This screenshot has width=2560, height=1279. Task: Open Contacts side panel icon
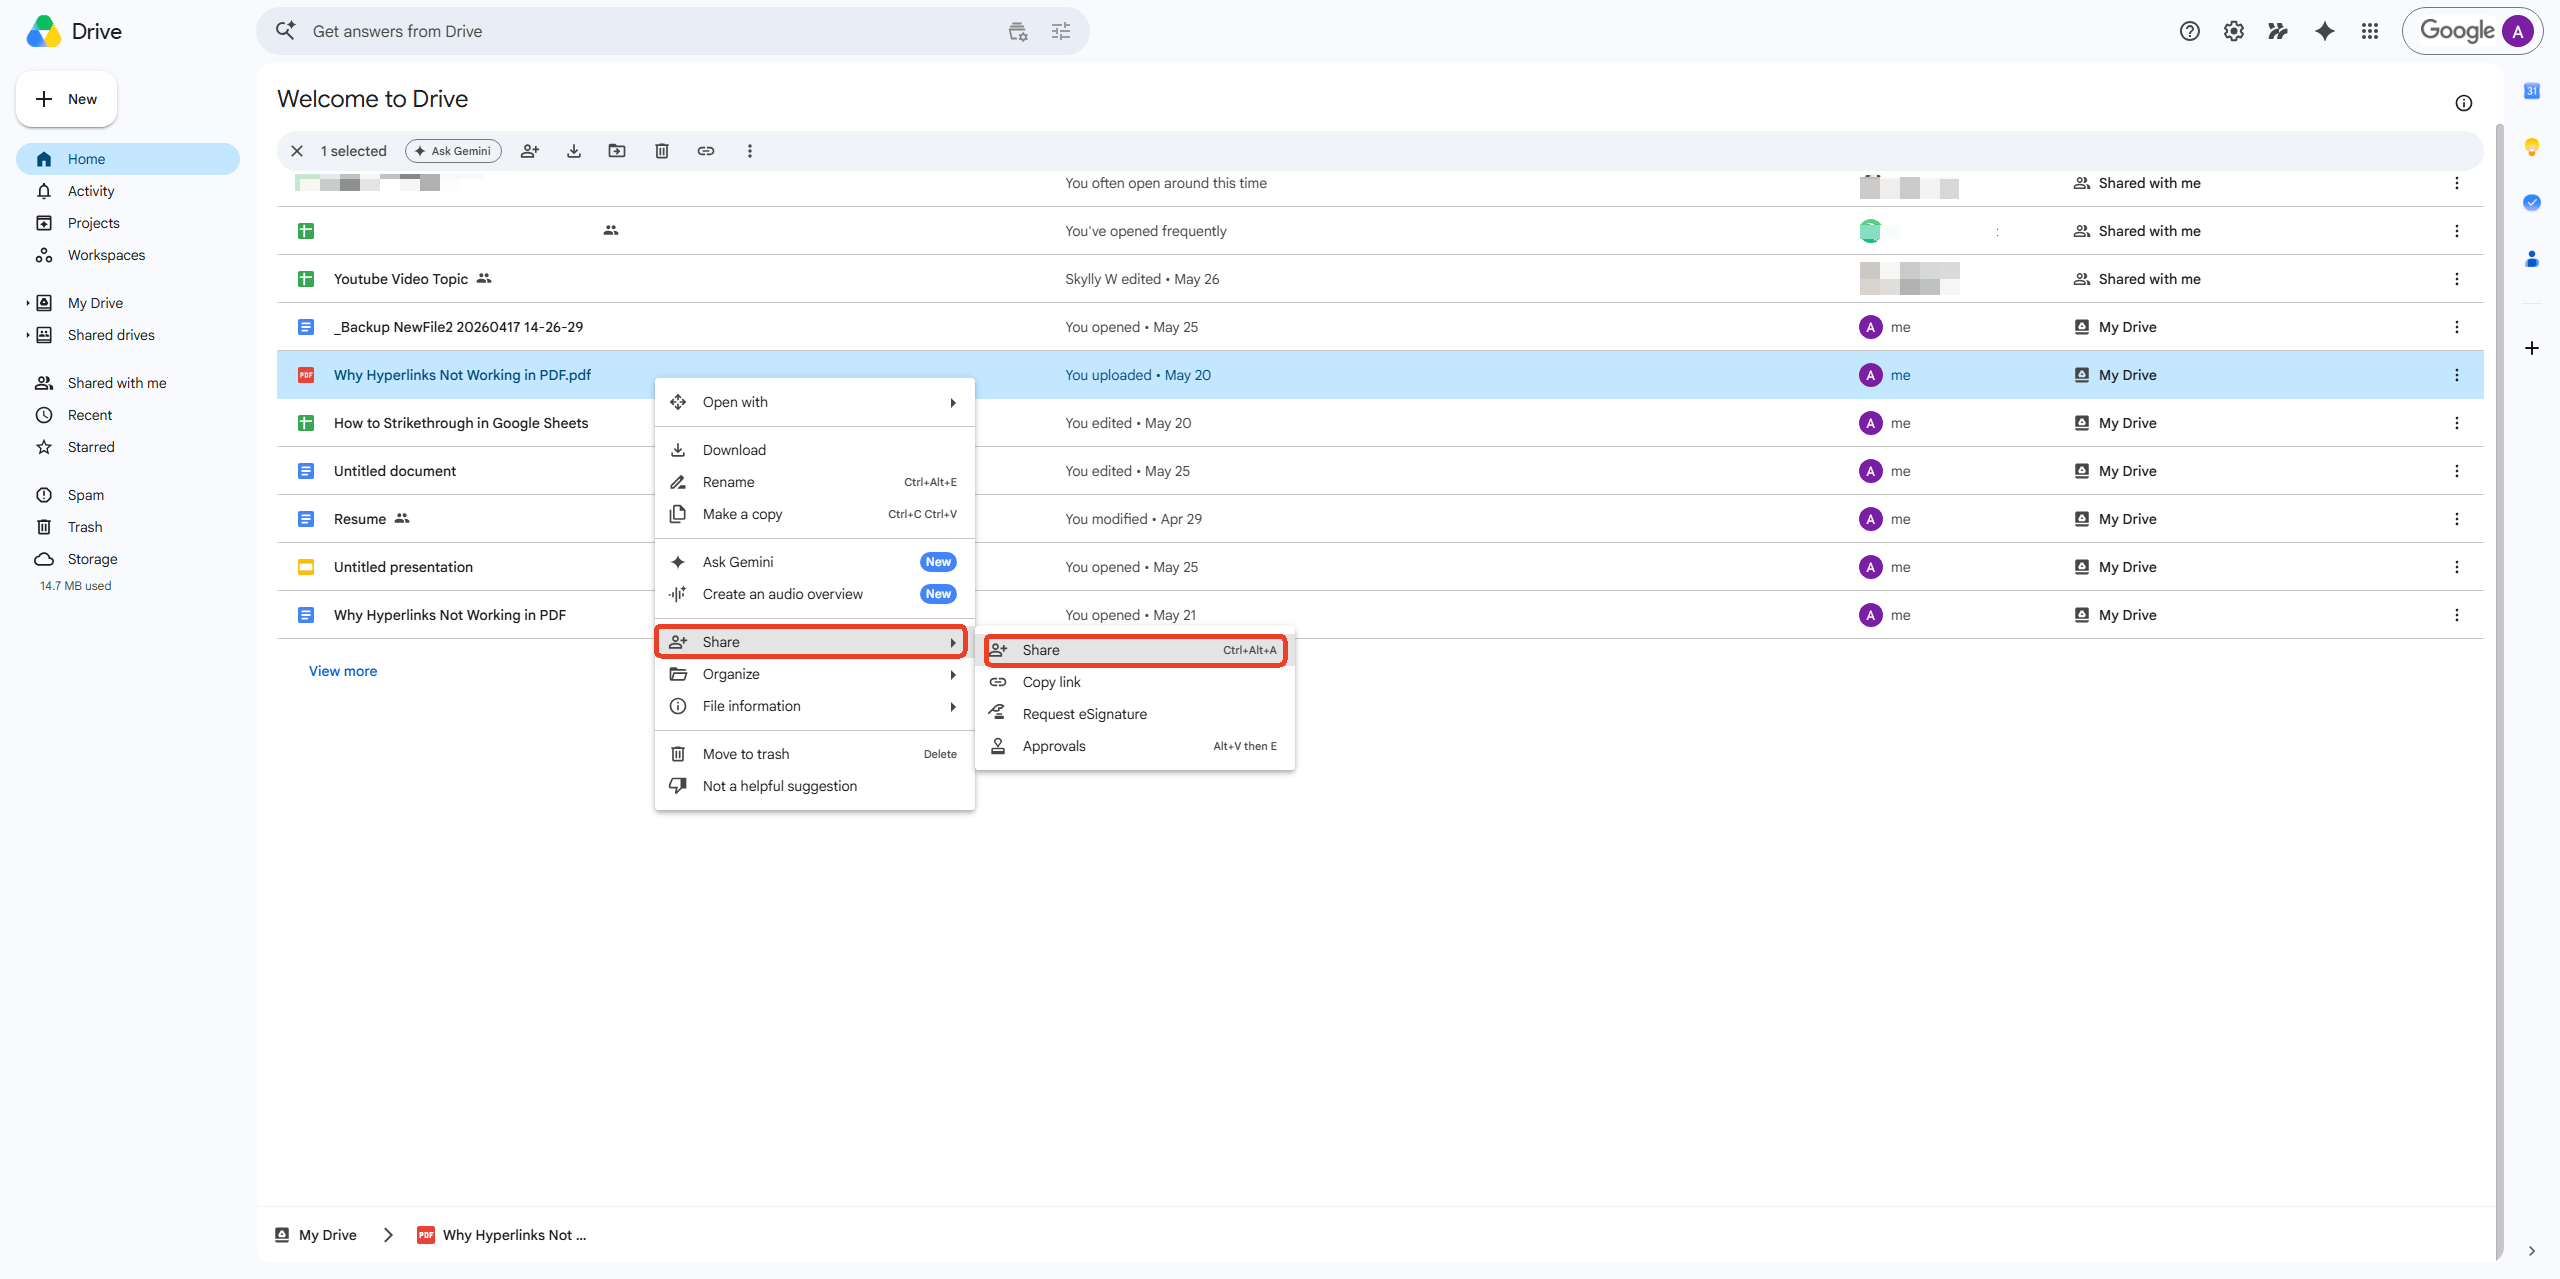2531,259
